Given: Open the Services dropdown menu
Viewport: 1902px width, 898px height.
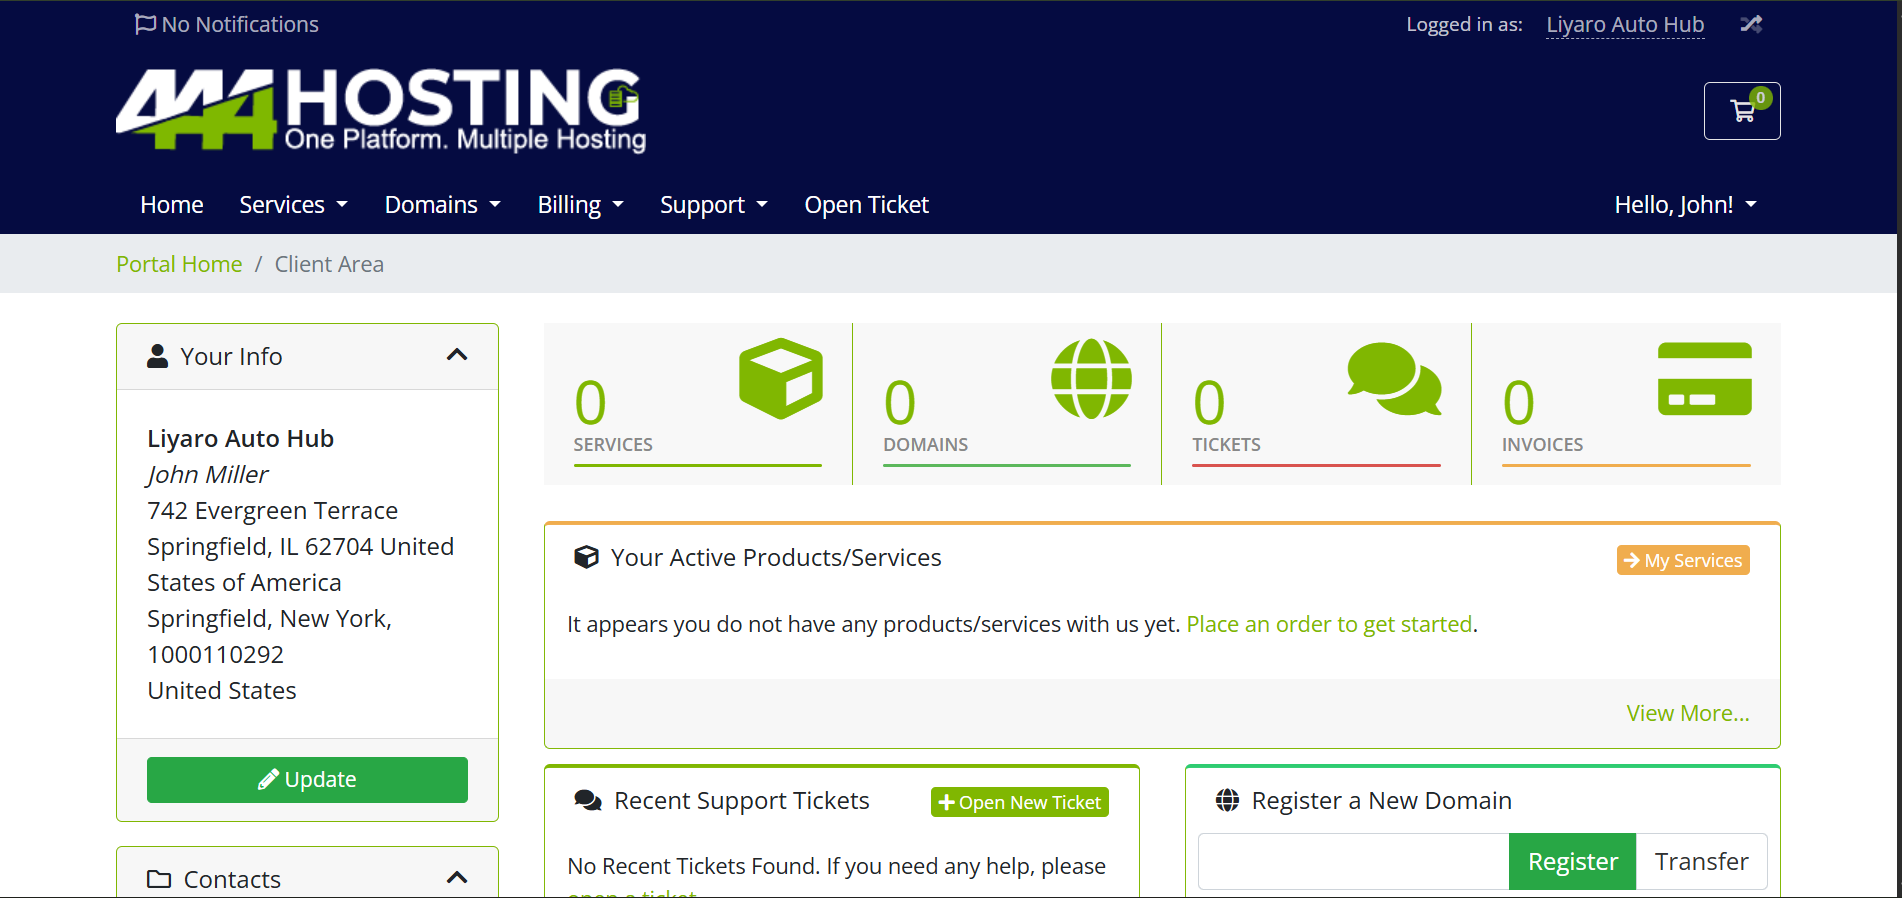Looking at the screenshot, I should pos(293,205).
